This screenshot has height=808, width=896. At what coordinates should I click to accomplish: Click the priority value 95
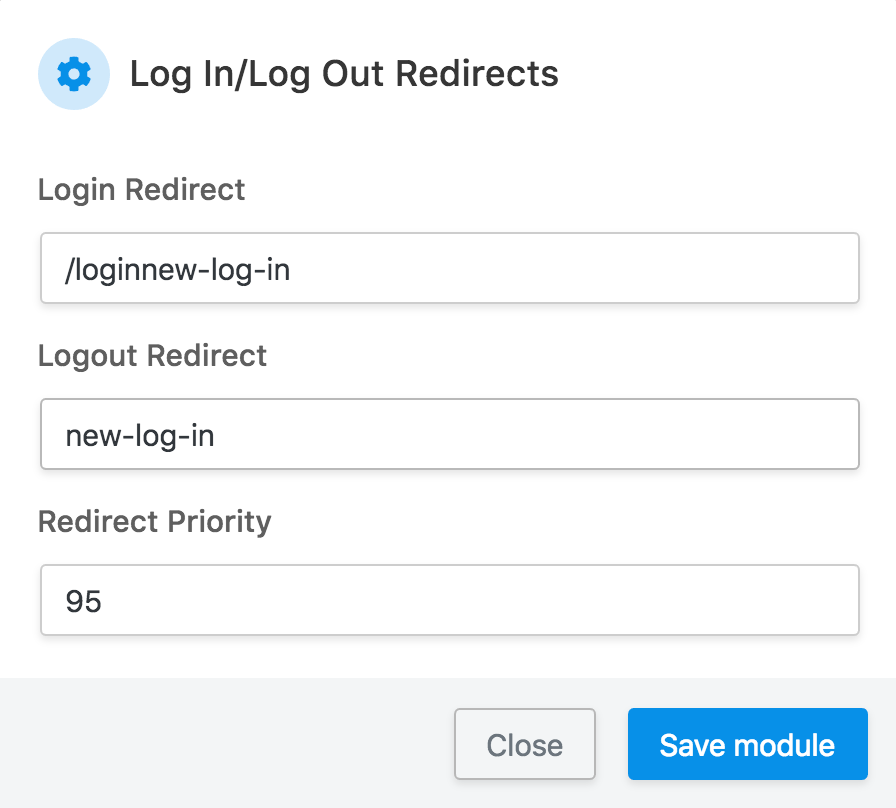[x=84, y=601]
